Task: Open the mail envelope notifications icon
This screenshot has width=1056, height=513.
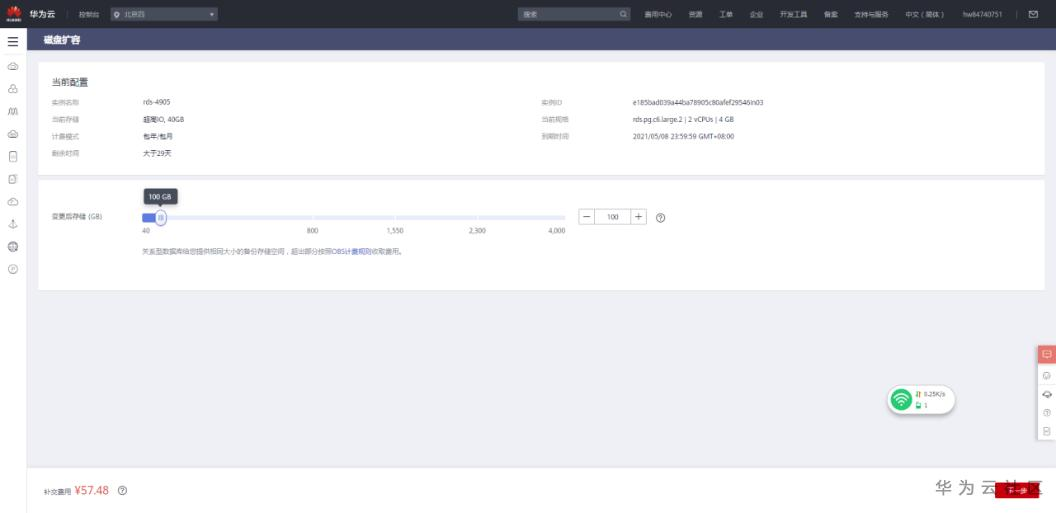Action: (1033, 14)
